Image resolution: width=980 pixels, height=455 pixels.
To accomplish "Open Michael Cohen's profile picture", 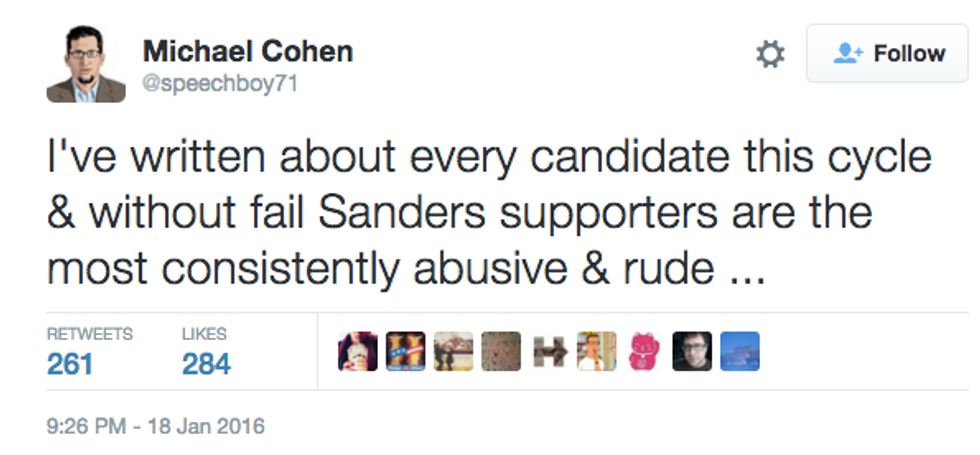I will 85,63.
